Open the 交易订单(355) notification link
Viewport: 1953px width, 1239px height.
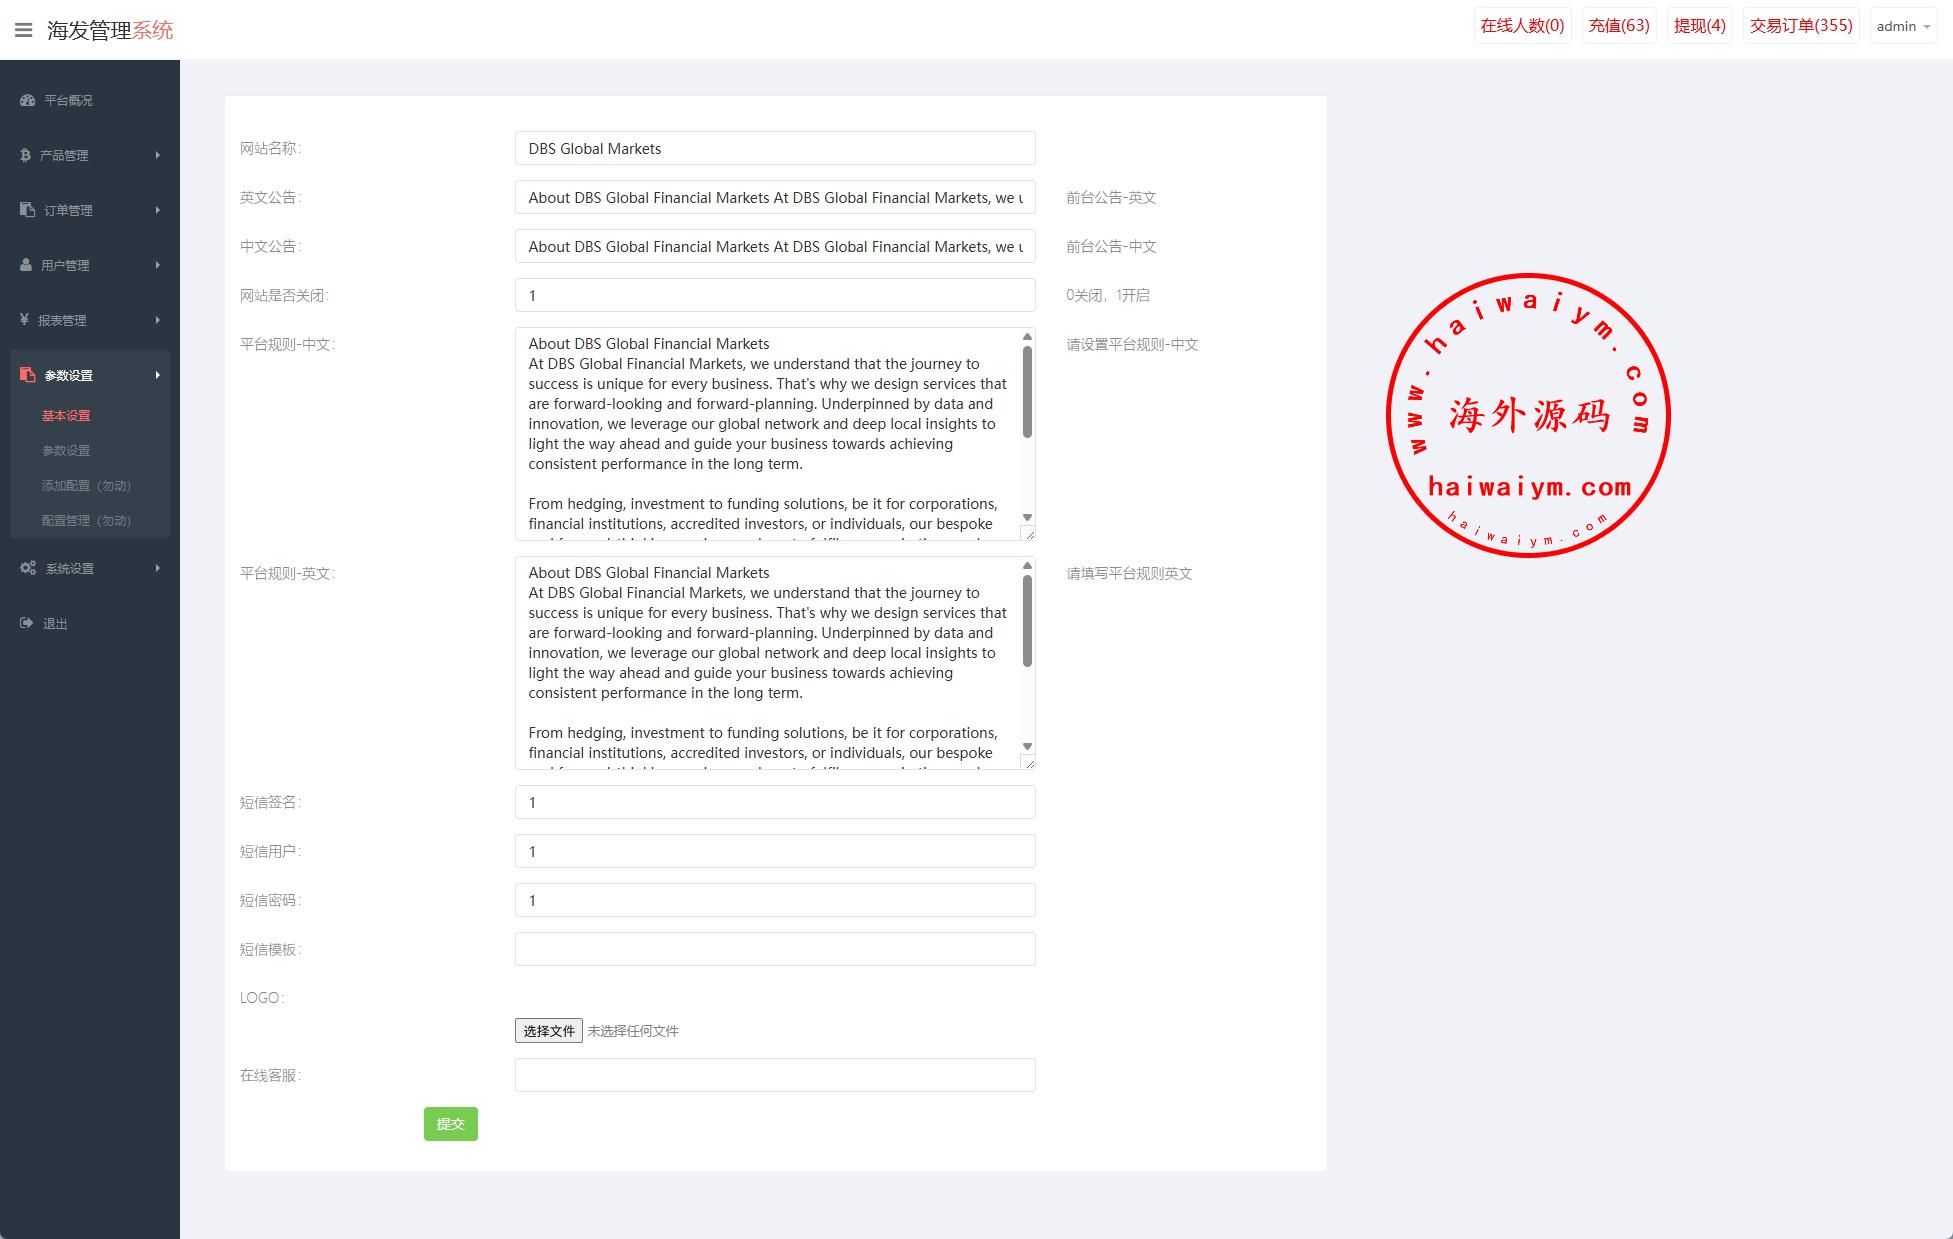click(1800, 26)
